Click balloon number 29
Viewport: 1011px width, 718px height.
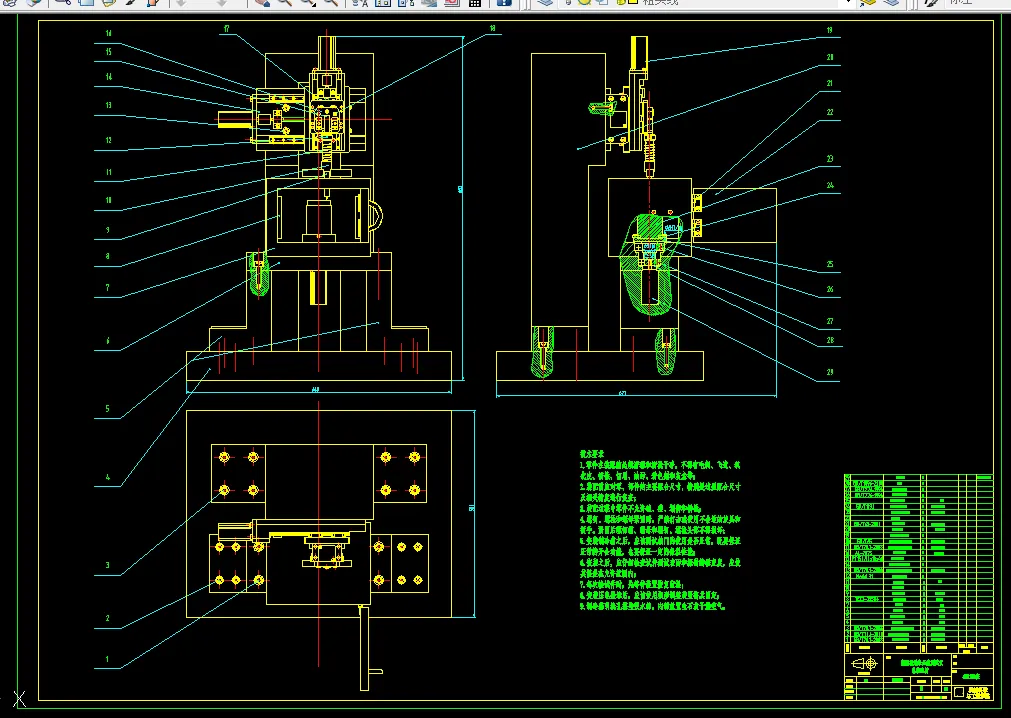tap(830, 372)
